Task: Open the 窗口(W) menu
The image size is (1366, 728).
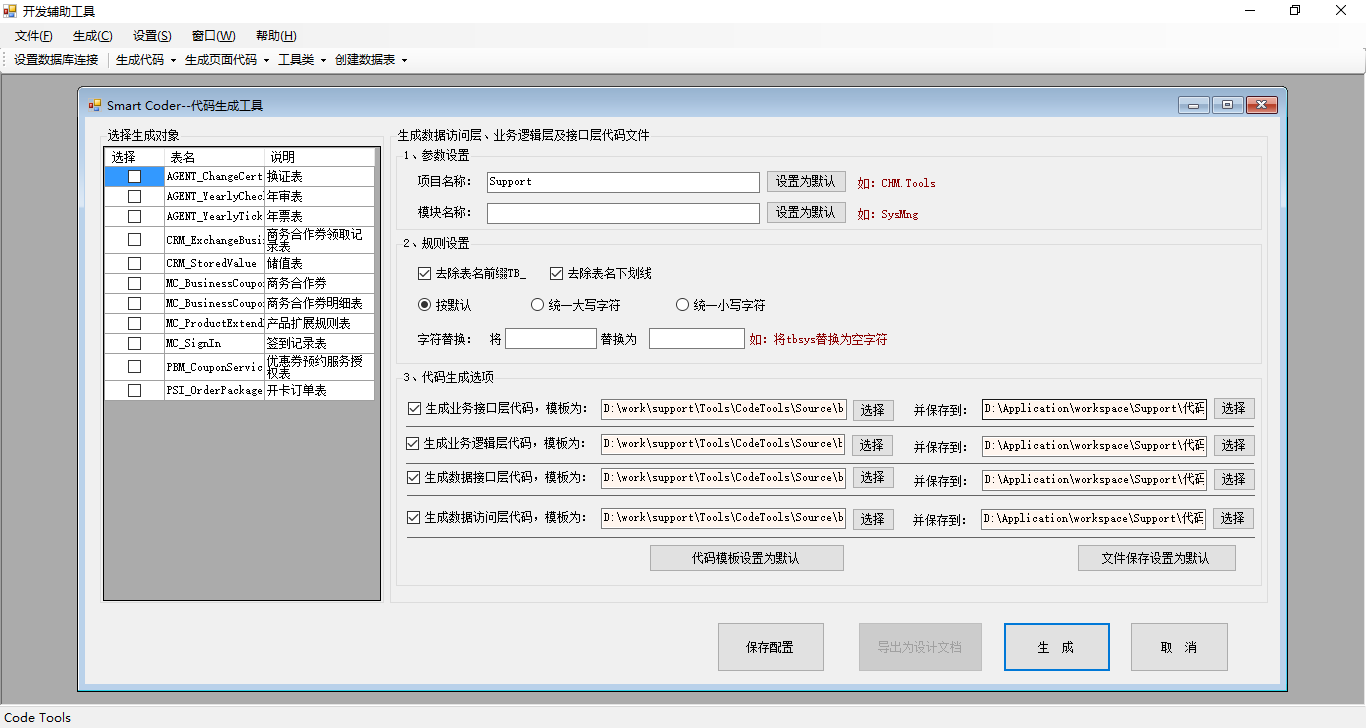Action: 213,36
